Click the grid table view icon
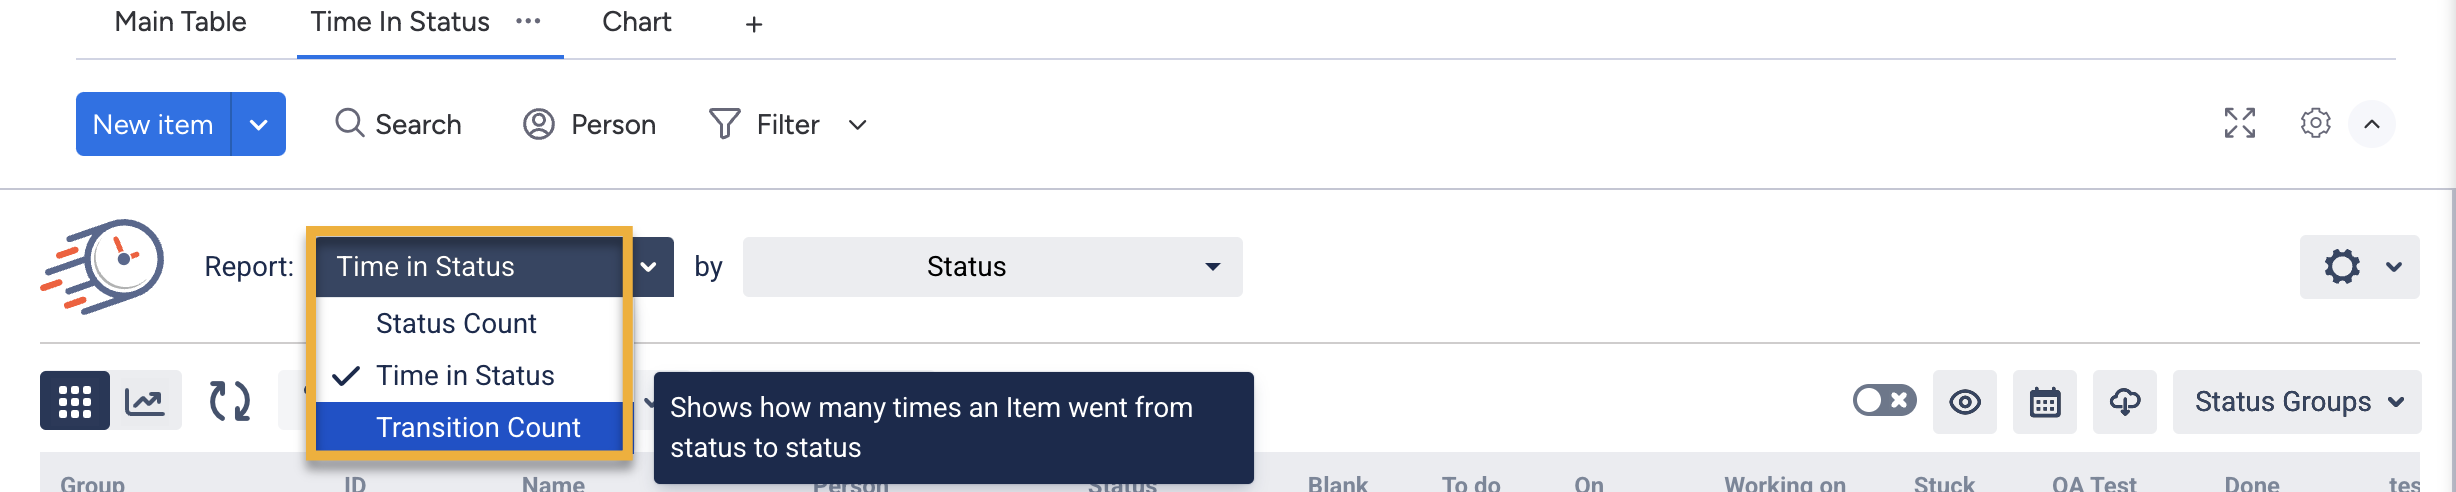2456x492 pixels. coord(75,401)
